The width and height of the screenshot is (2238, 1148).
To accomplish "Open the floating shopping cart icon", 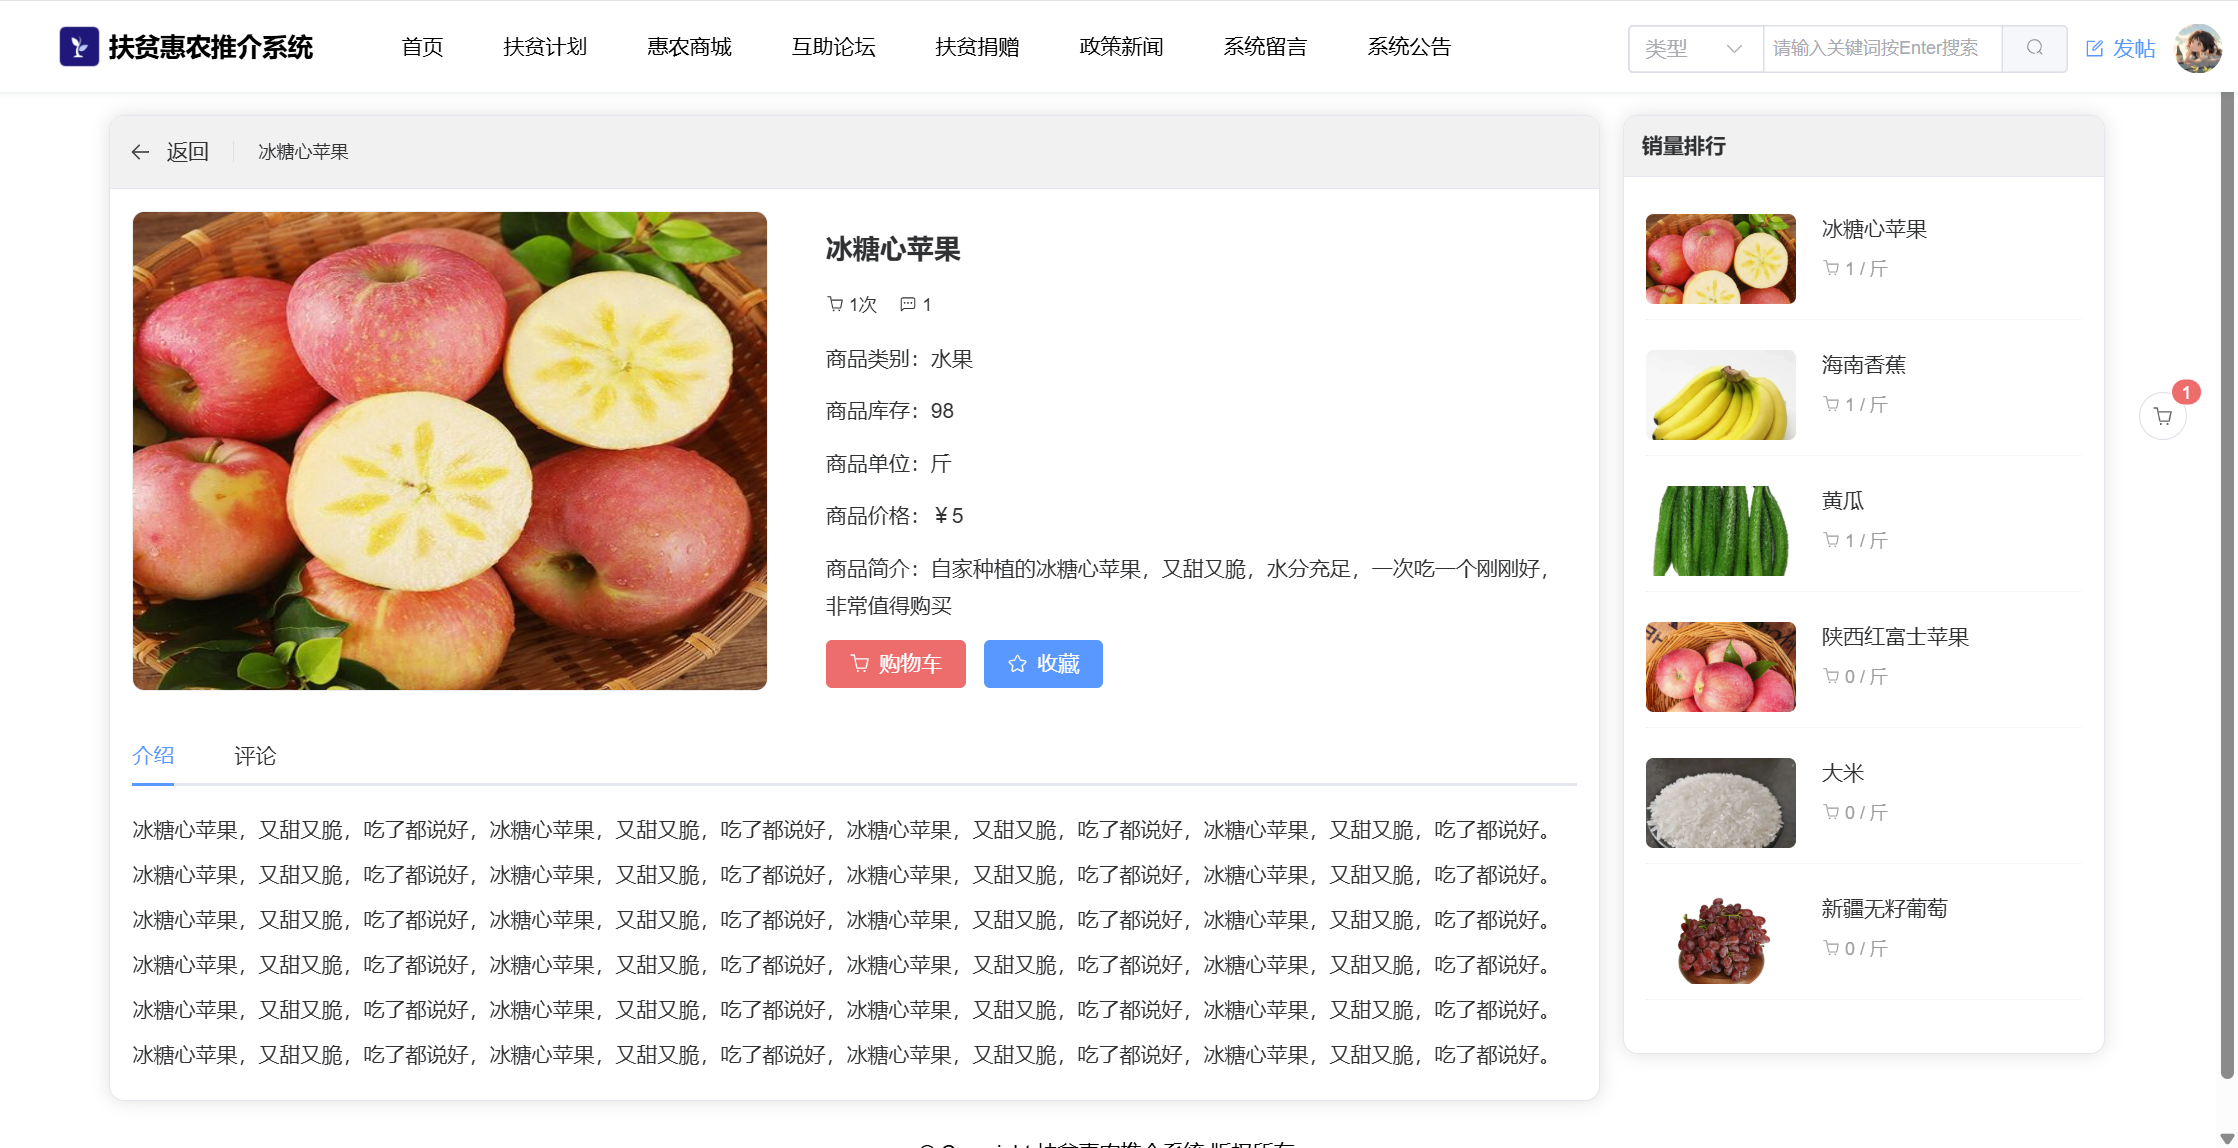I will coord(2163,416).
